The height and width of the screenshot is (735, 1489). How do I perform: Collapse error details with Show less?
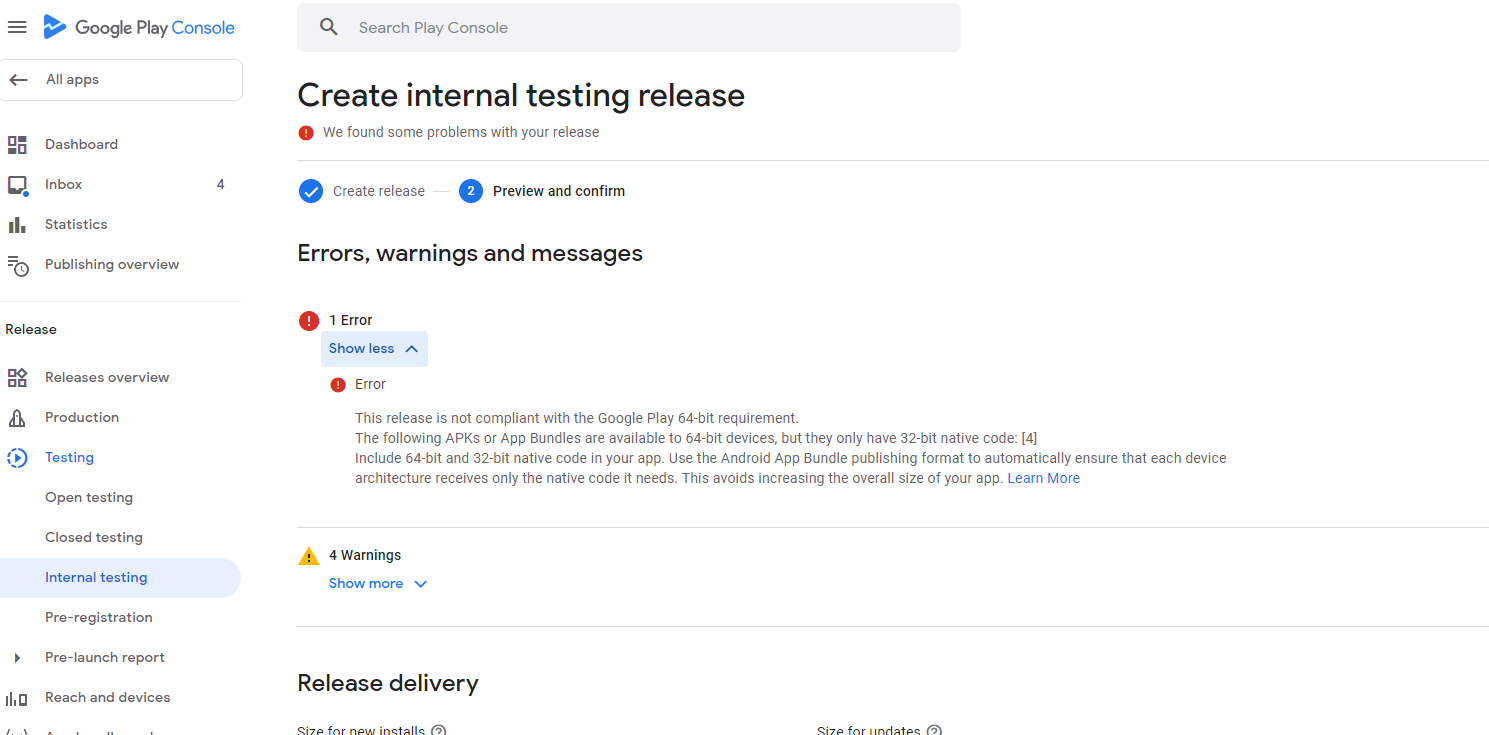pyautogui.click(x=374, y=349)
